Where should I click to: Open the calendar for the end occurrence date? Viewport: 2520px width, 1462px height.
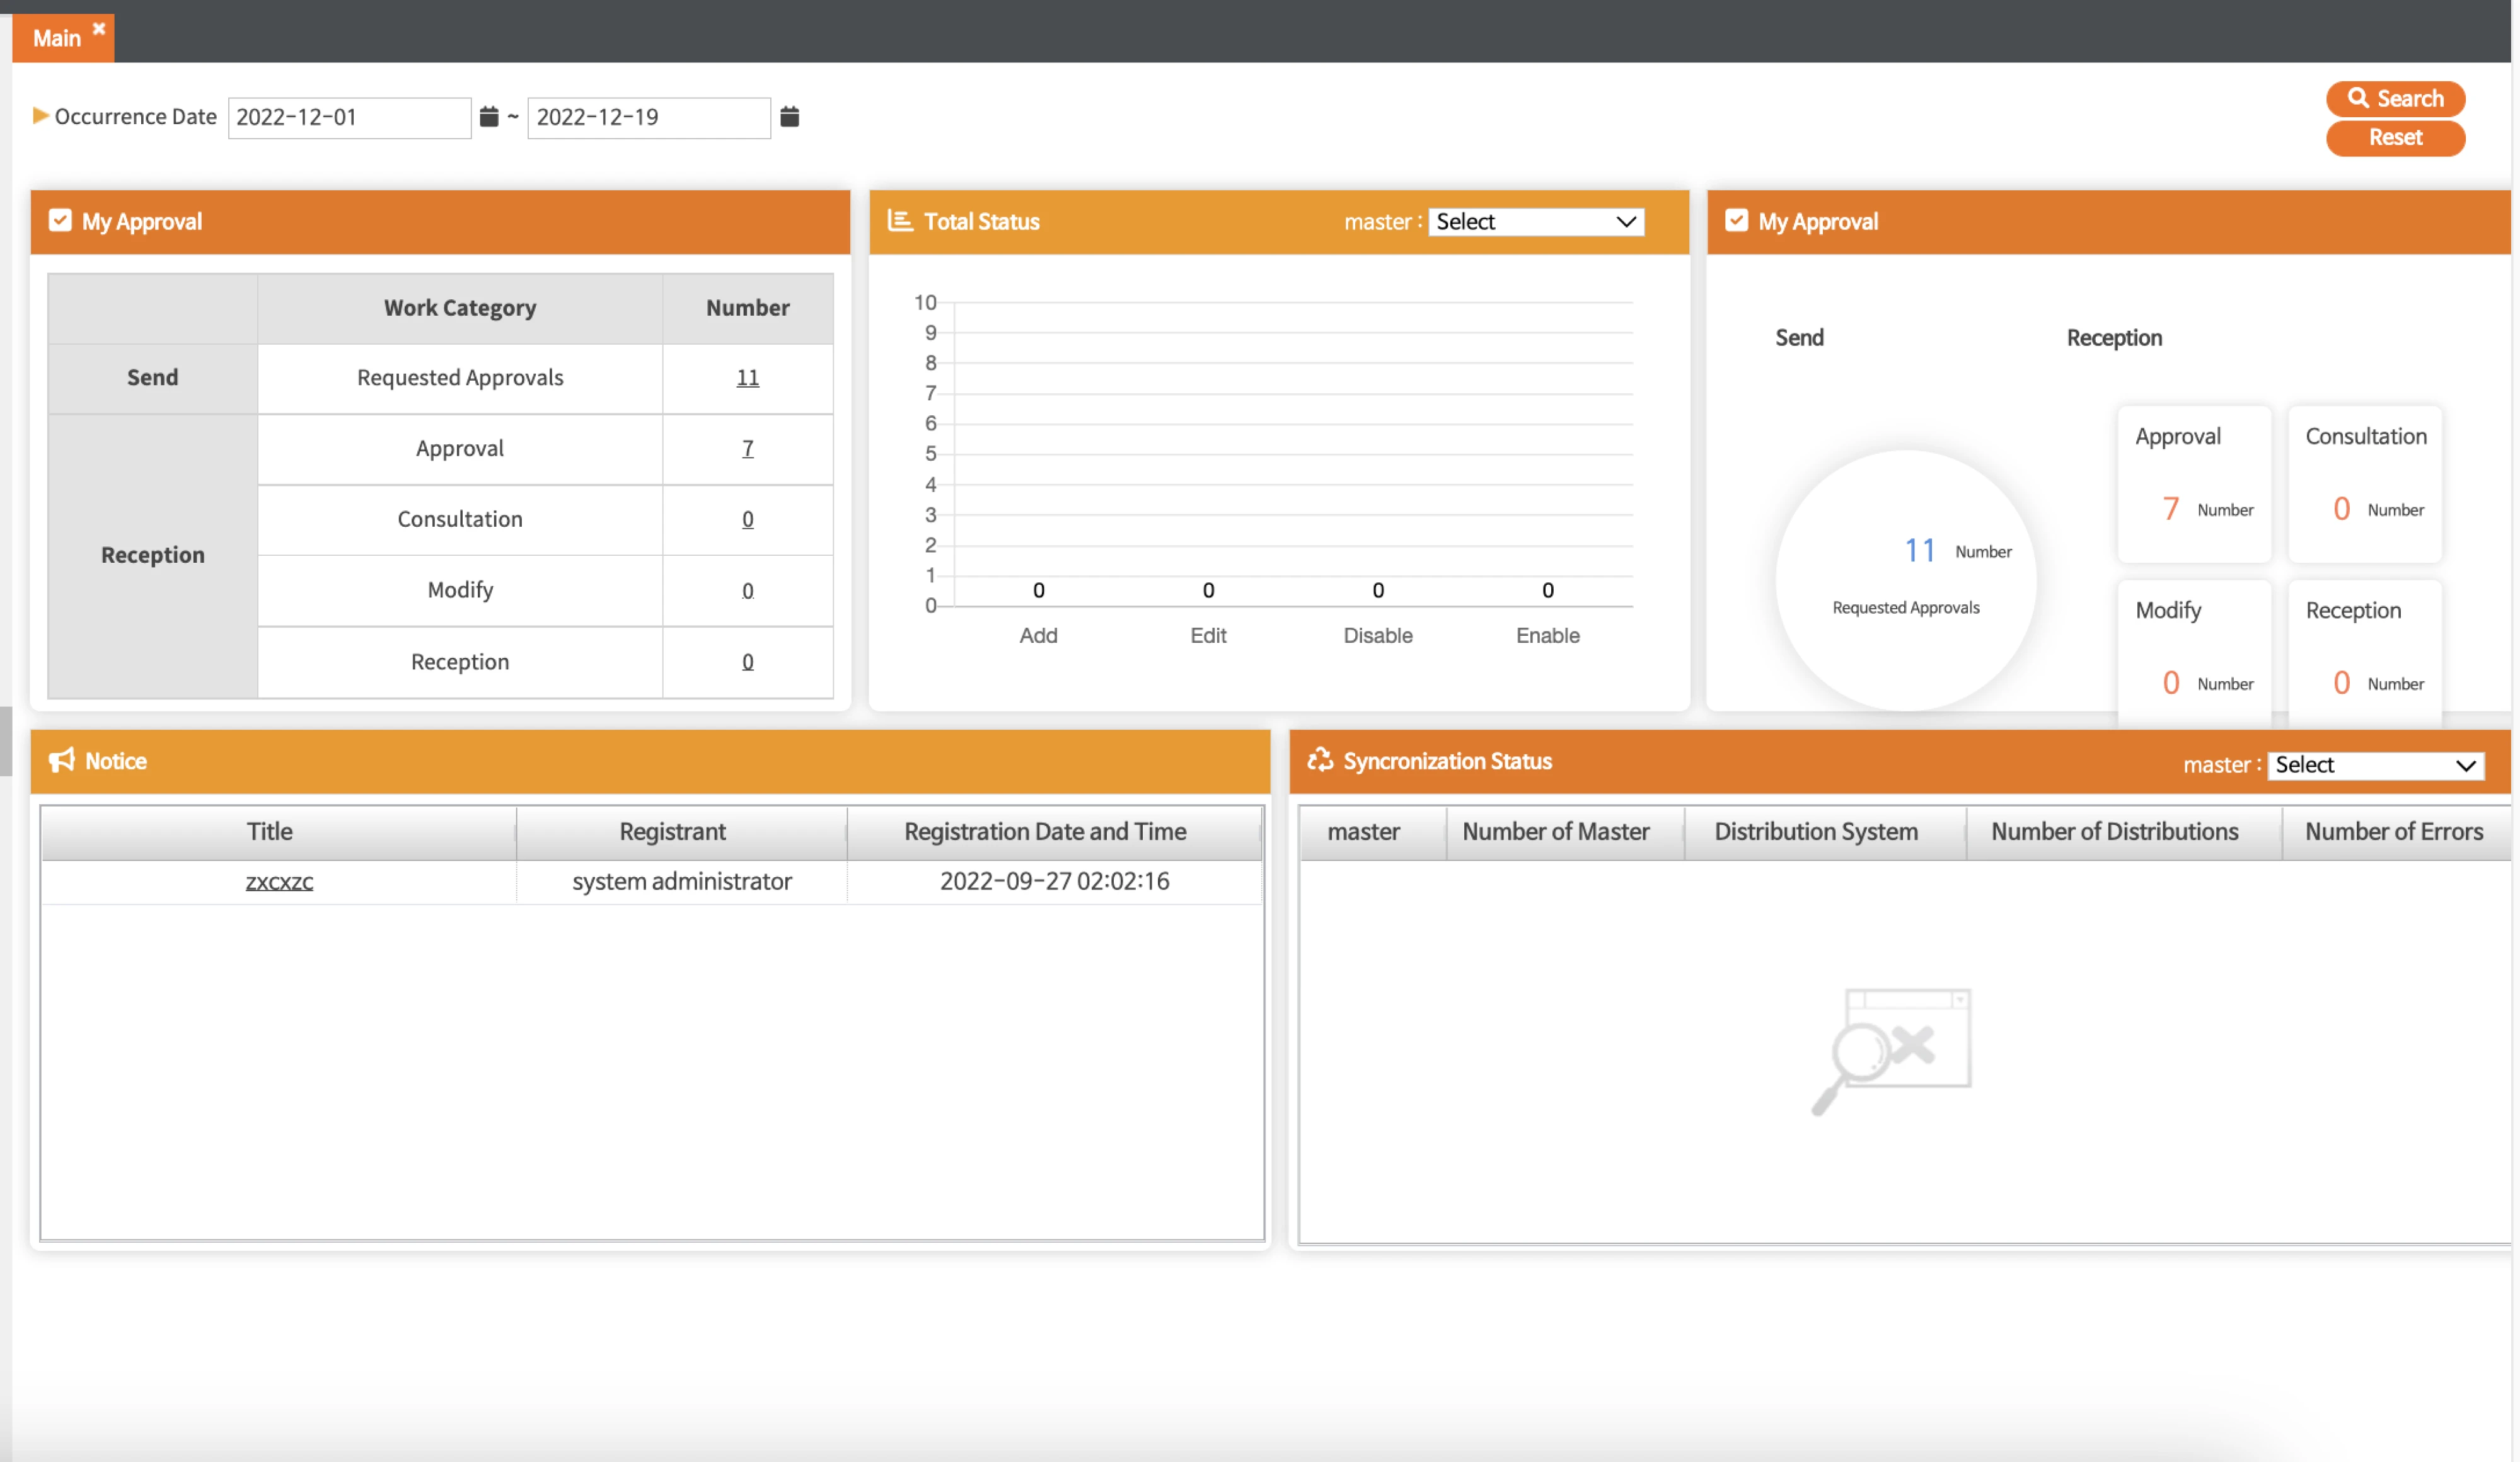point(789,117)
